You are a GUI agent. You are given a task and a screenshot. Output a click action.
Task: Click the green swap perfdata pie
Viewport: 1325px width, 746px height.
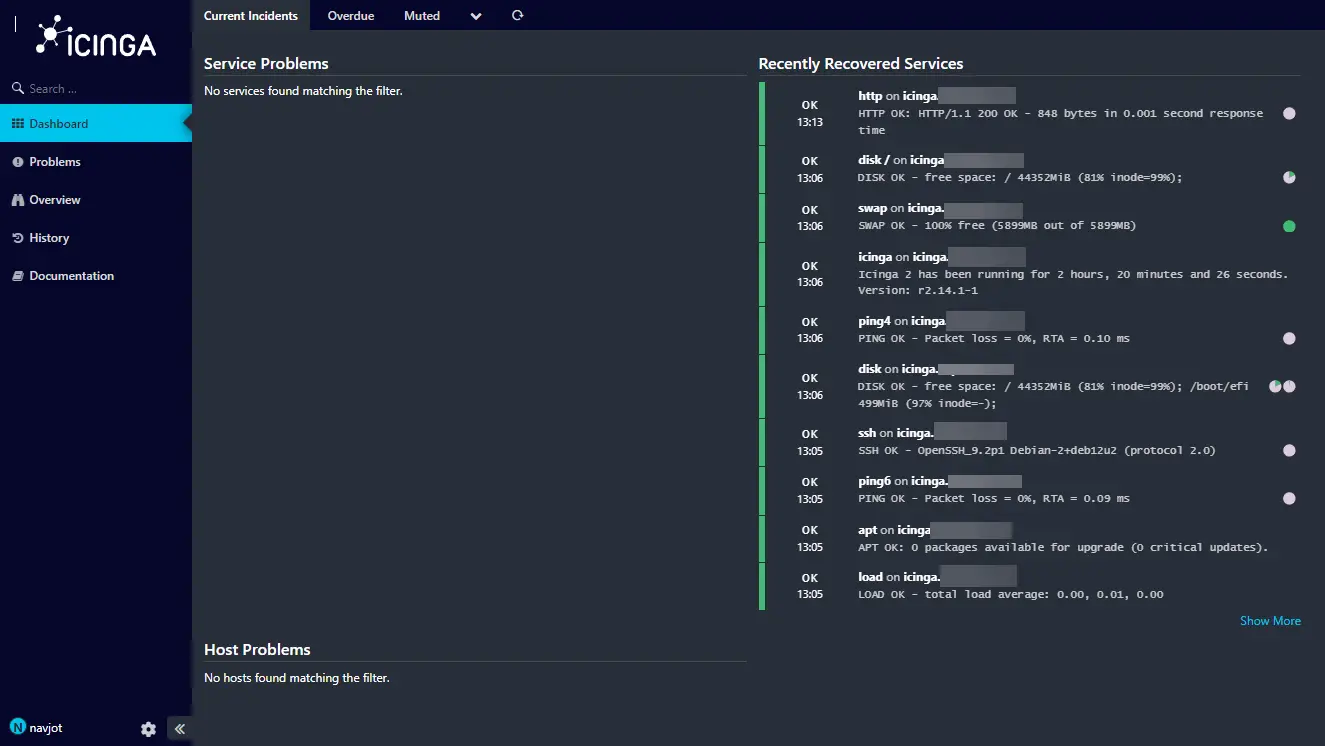[1289, 226]
